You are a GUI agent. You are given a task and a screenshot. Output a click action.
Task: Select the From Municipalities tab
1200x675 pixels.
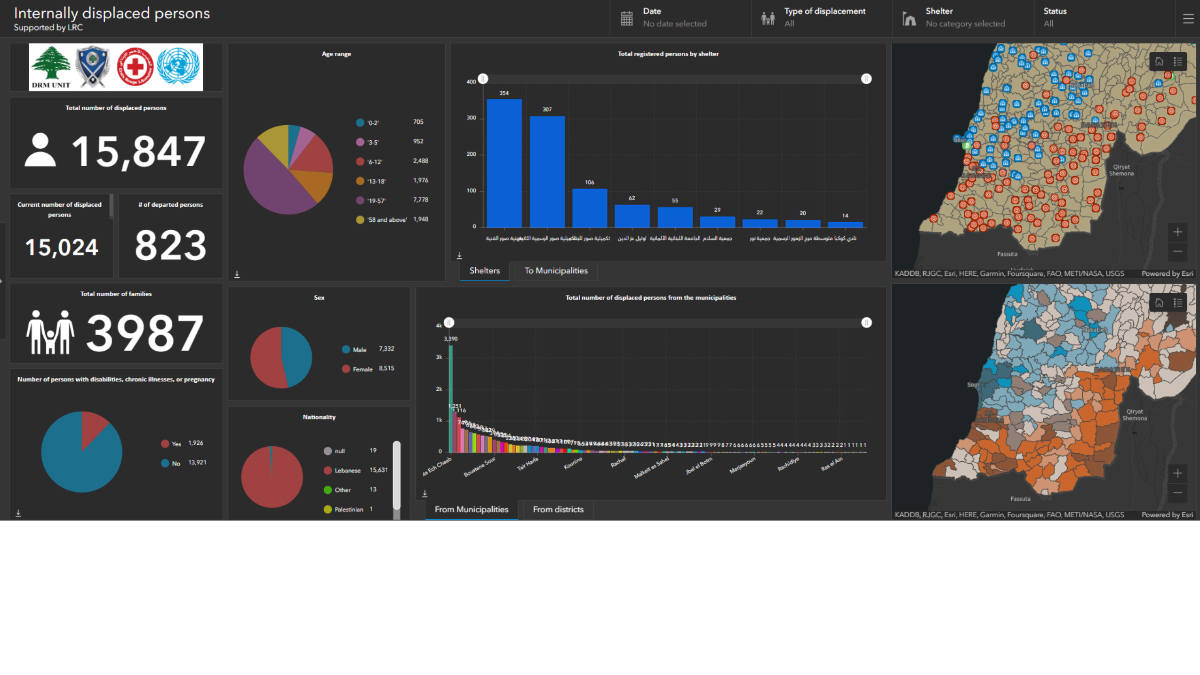(472, 510)
